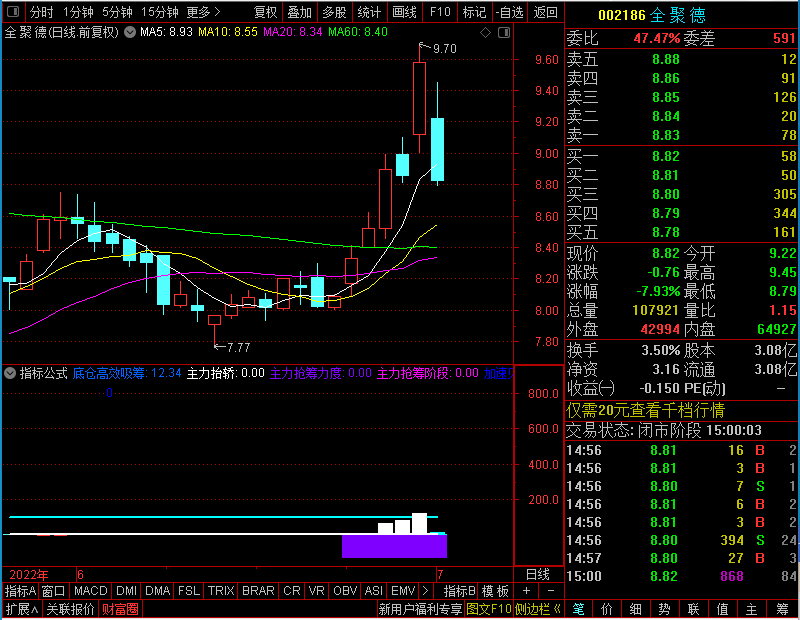Click 买一 price 8.82

tap(666, 156)
